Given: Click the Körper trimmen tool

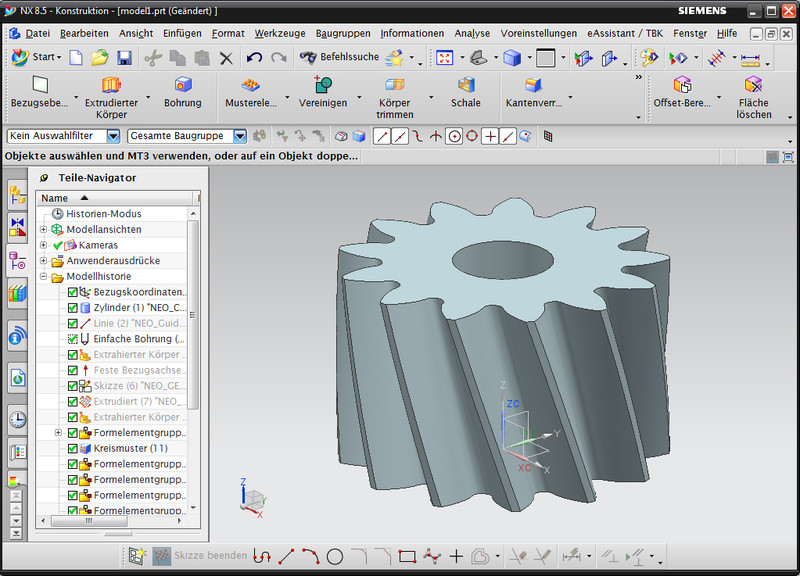Looking at the screenshot, I should click(395, 86).
